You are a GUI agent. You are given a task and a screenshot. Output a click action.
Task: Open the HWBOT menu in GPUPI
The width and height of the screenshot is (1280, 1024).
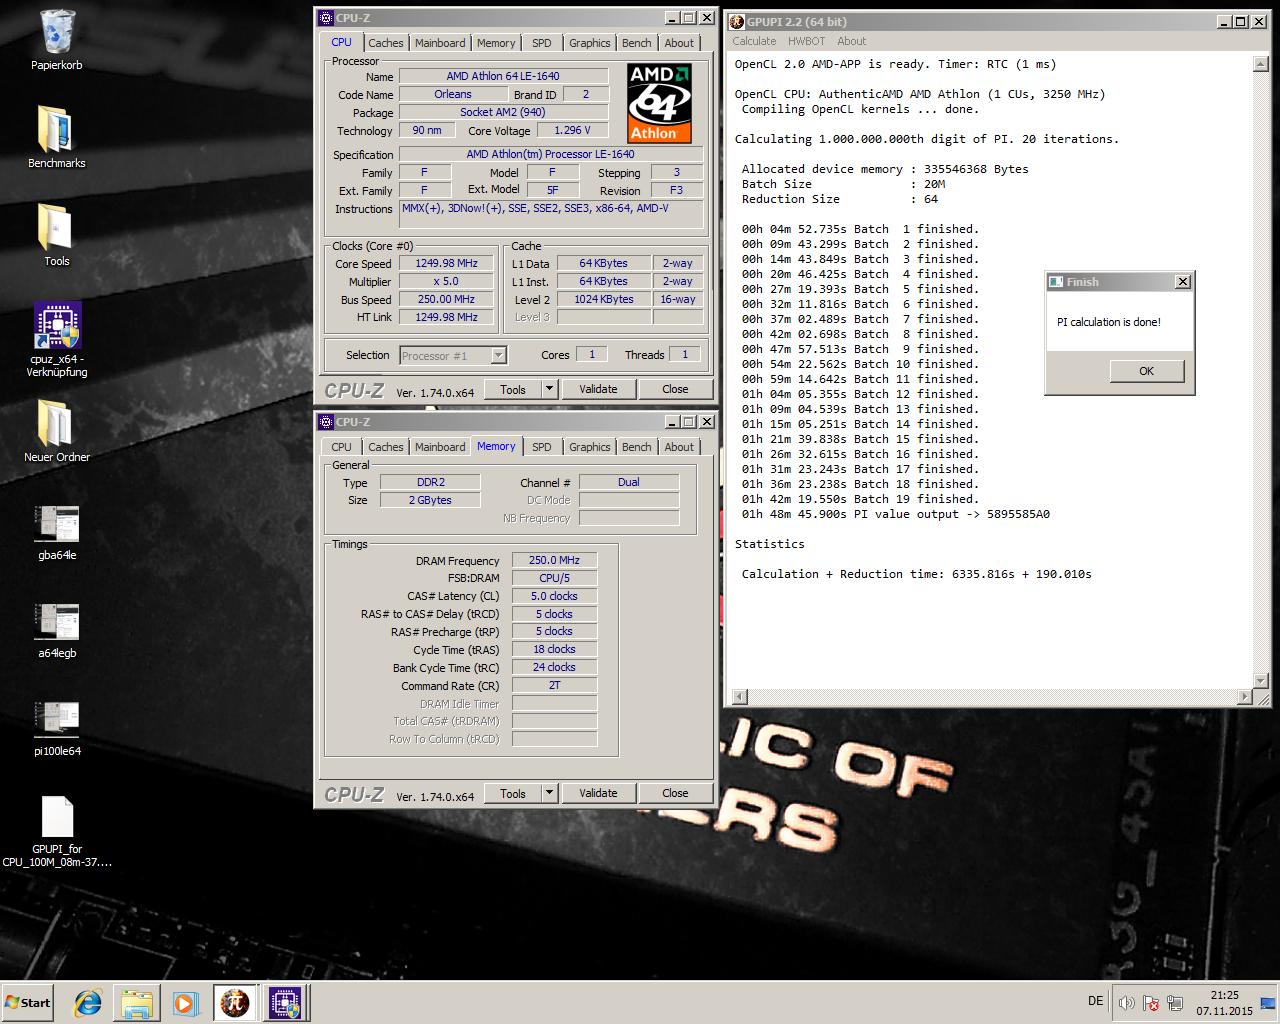(x=806, y=41)
